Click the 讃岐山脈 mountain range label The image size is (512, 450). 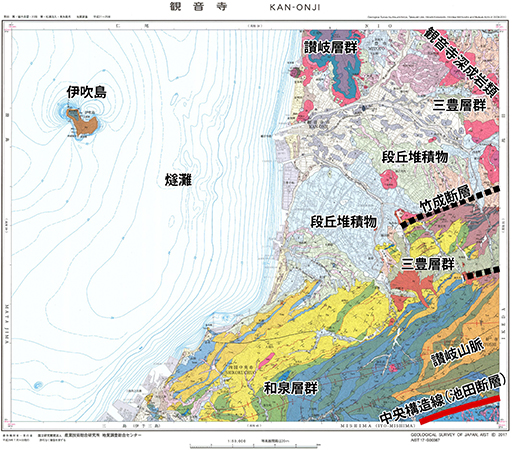click(x=458, y=353)
